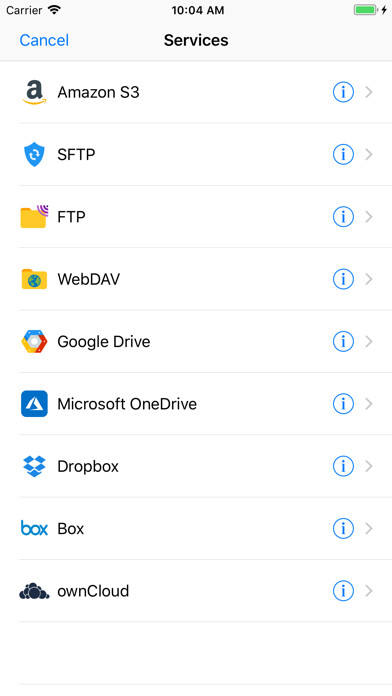The image size is (392, 696).
Task: Tap the FTP folder icon
Action: (34, 217)
